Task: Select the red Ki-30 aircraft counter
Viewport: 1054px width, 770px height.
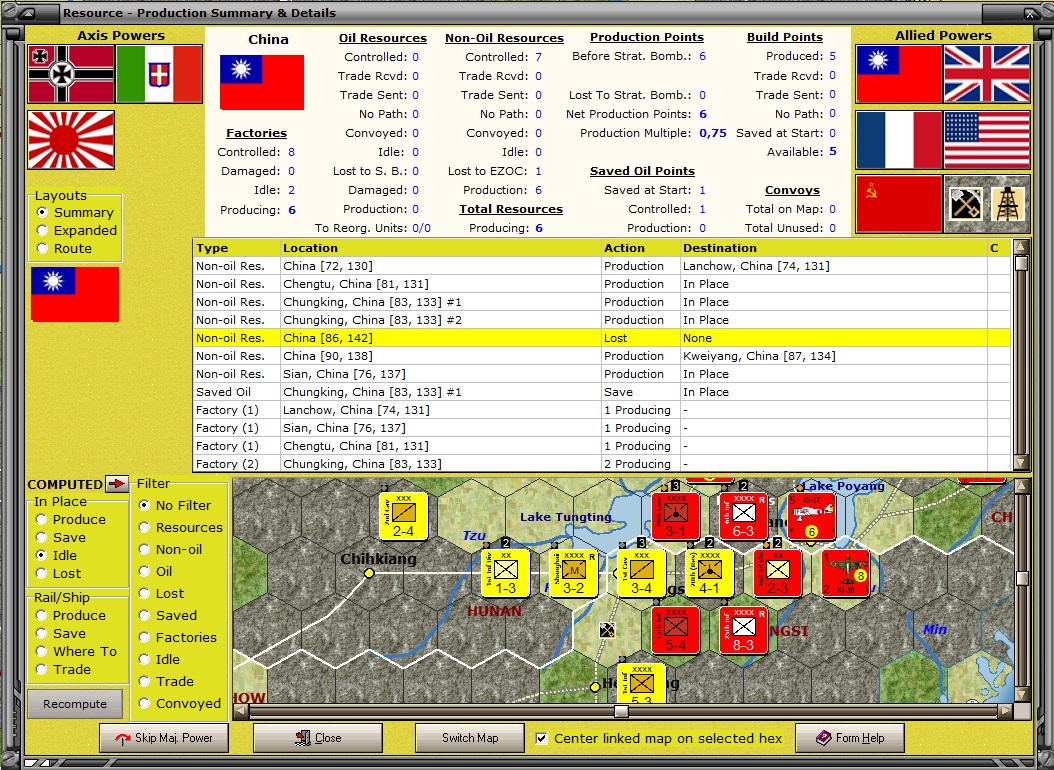Action: 846,573
